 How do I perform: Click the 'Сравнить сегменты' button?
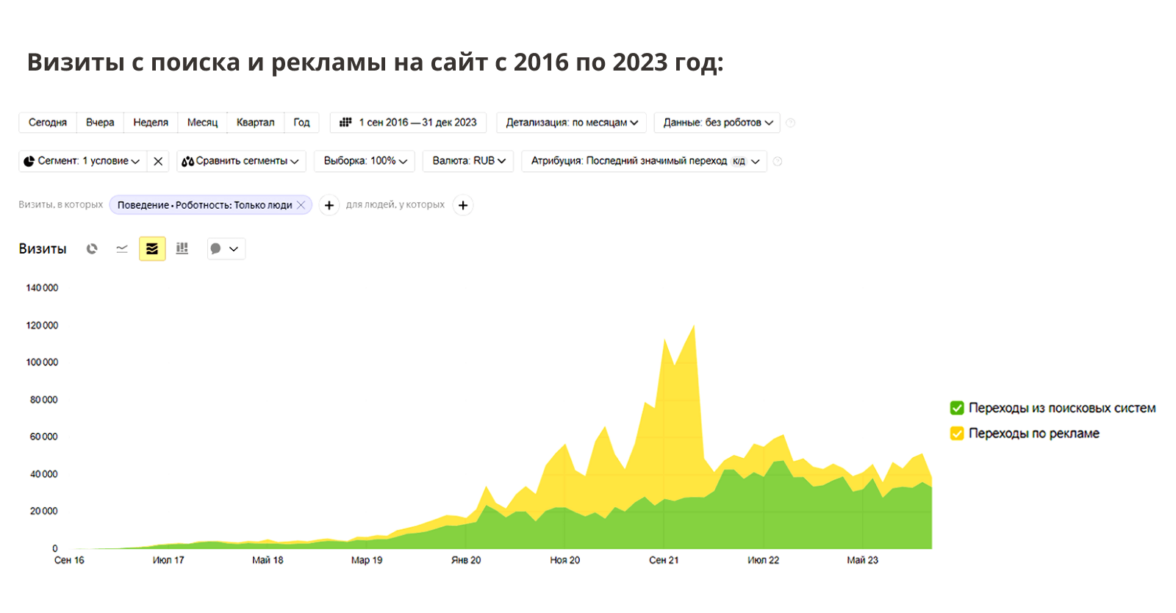(240, 161)
